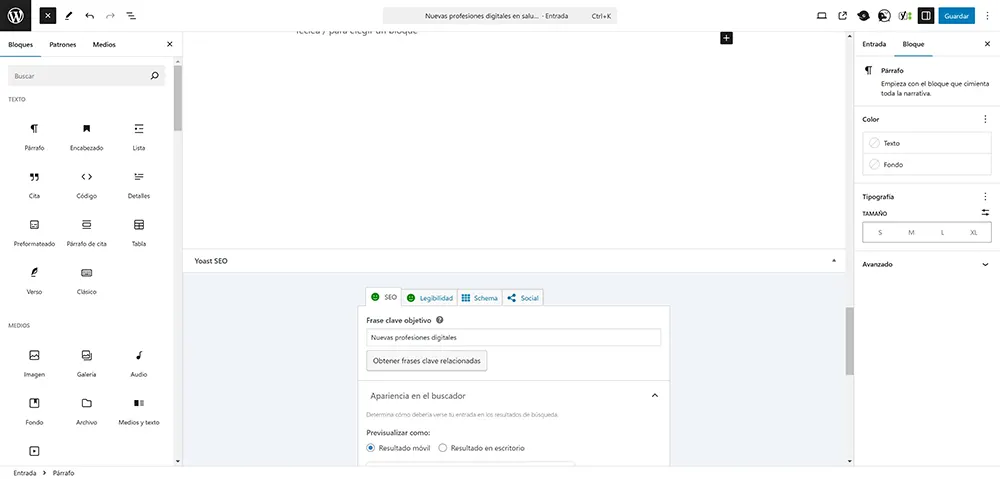The width and height of the screenshot is (1000, 479).
Task: Insert a Párrafo block
Action: pyautogui.click(x=34, y=135)
